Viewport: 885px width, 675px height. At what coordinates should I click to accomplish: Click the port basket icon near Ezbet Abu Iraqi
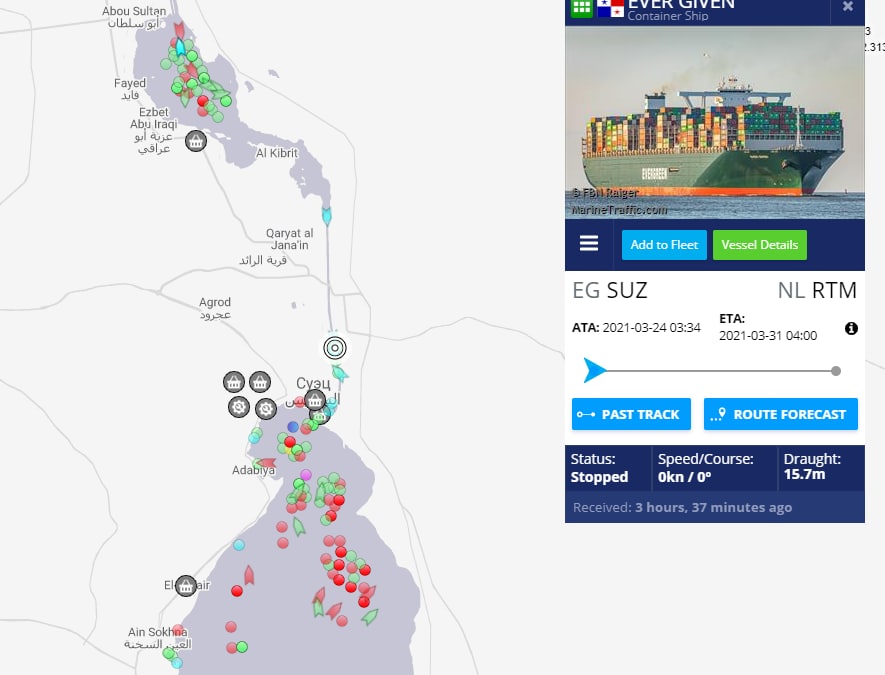click(x=195, y=141)
